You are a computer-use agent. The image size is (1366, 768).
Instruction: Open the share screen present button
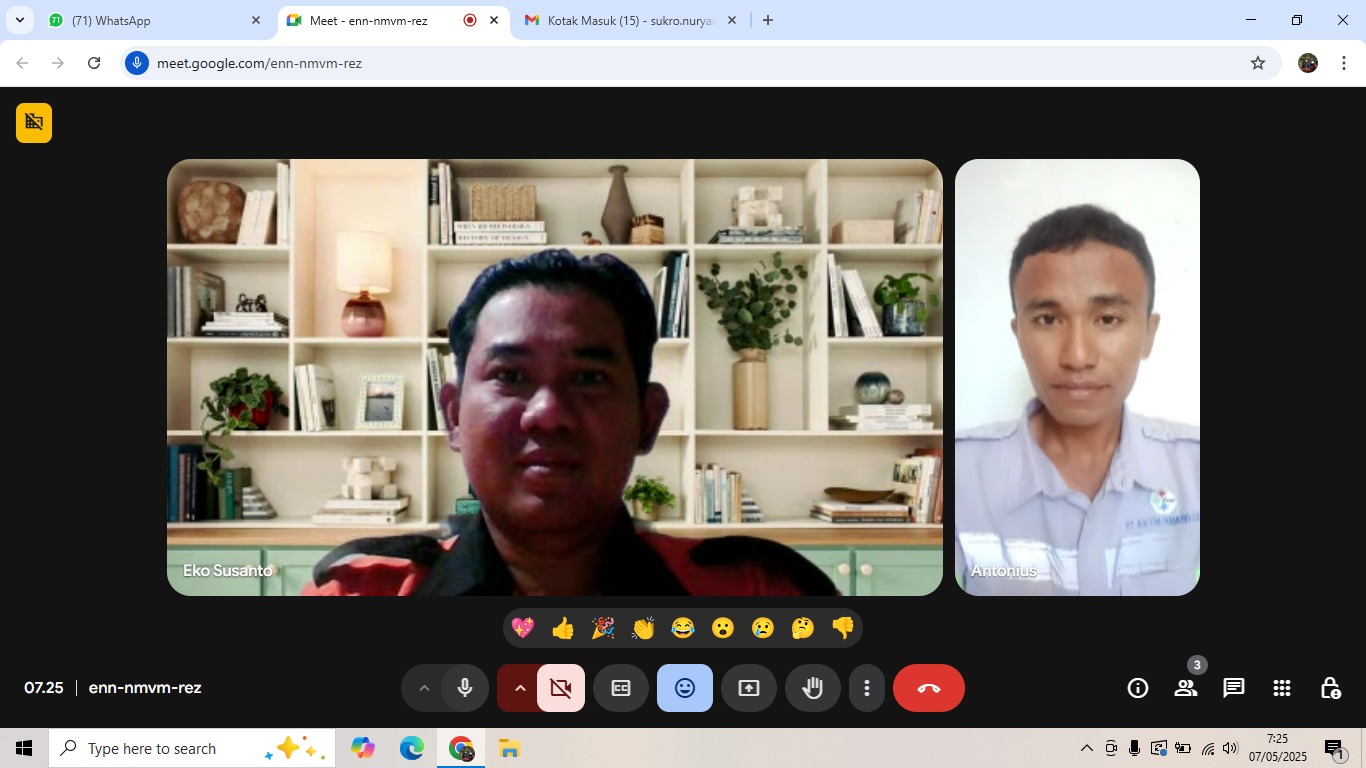pyautogui.click(x=748, y=688)
